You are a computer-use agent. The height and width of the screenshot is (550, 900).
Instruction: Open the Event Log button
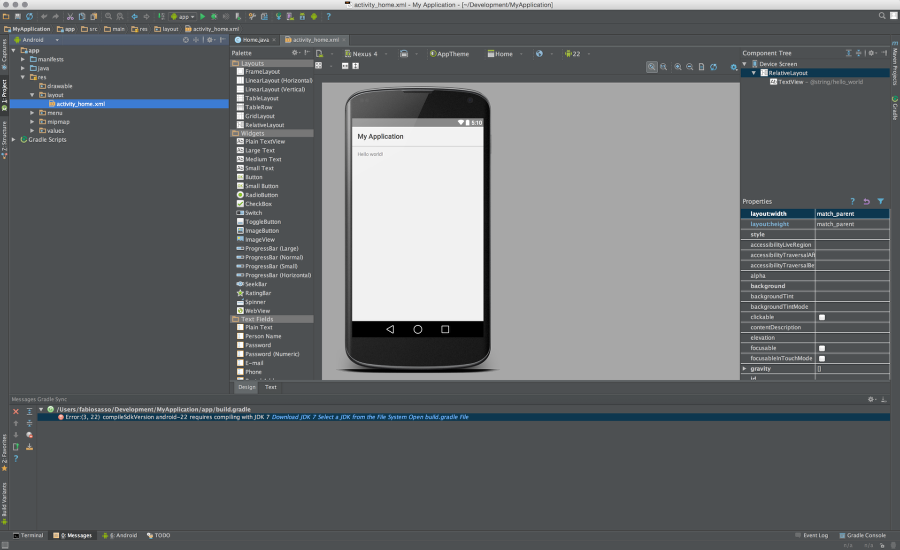(x=812, y=536)
